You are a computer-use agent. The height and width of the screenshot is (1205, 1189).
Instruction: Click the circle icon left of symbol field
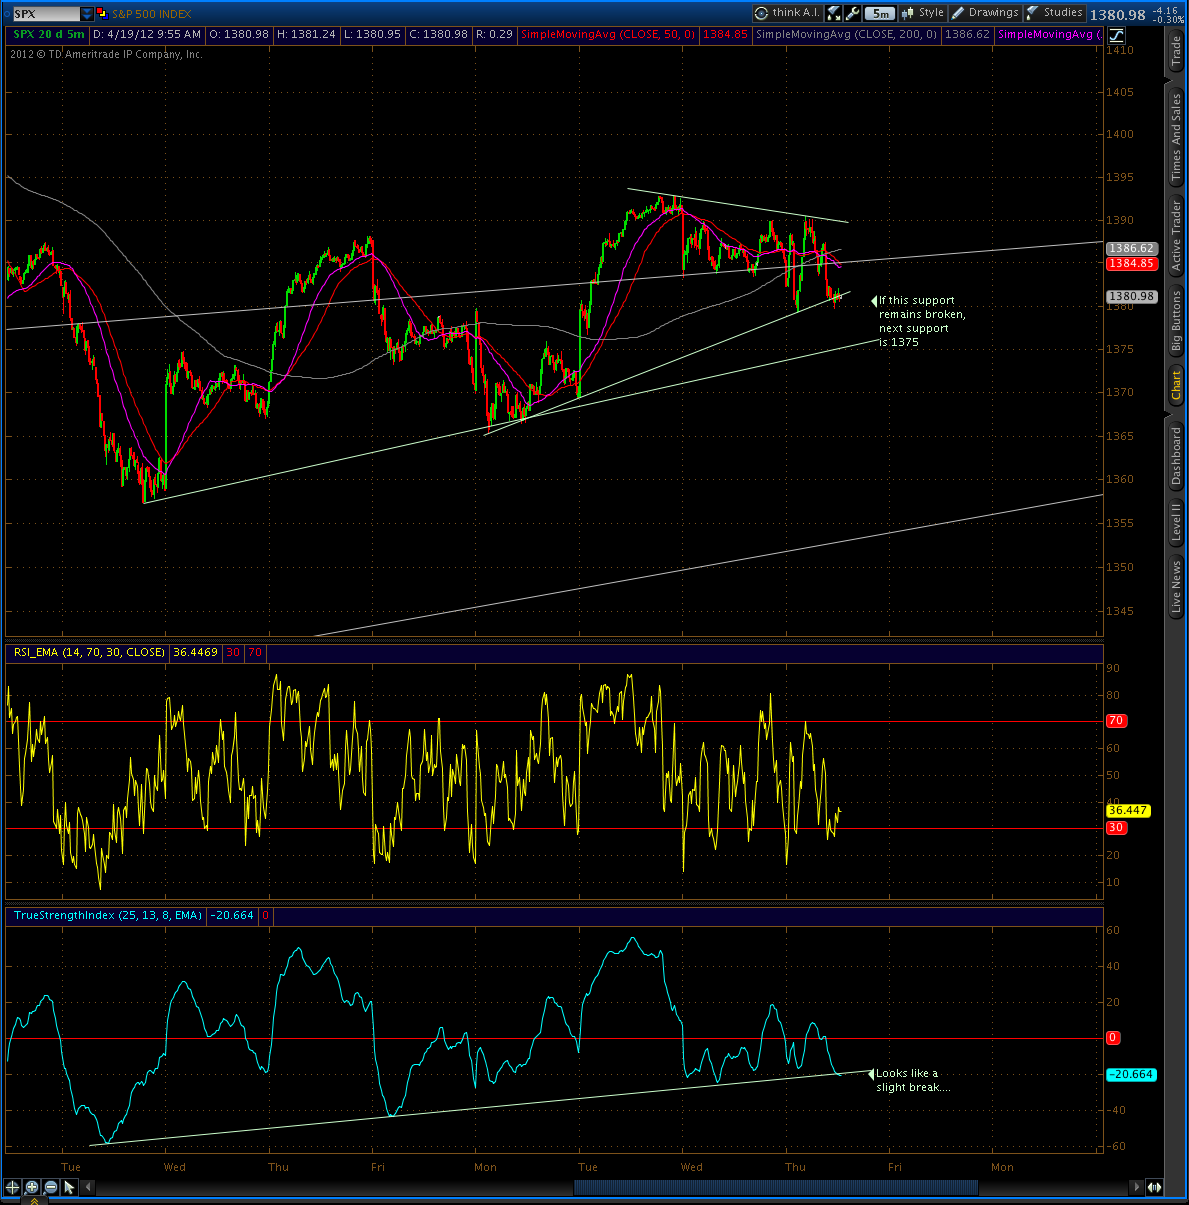6,14
